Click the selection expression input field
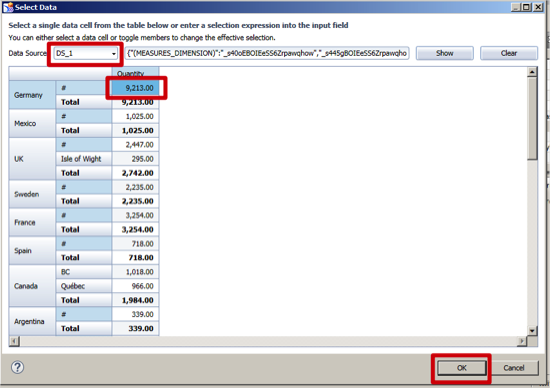Screen dimensions: 550x389 click(267, 53)
